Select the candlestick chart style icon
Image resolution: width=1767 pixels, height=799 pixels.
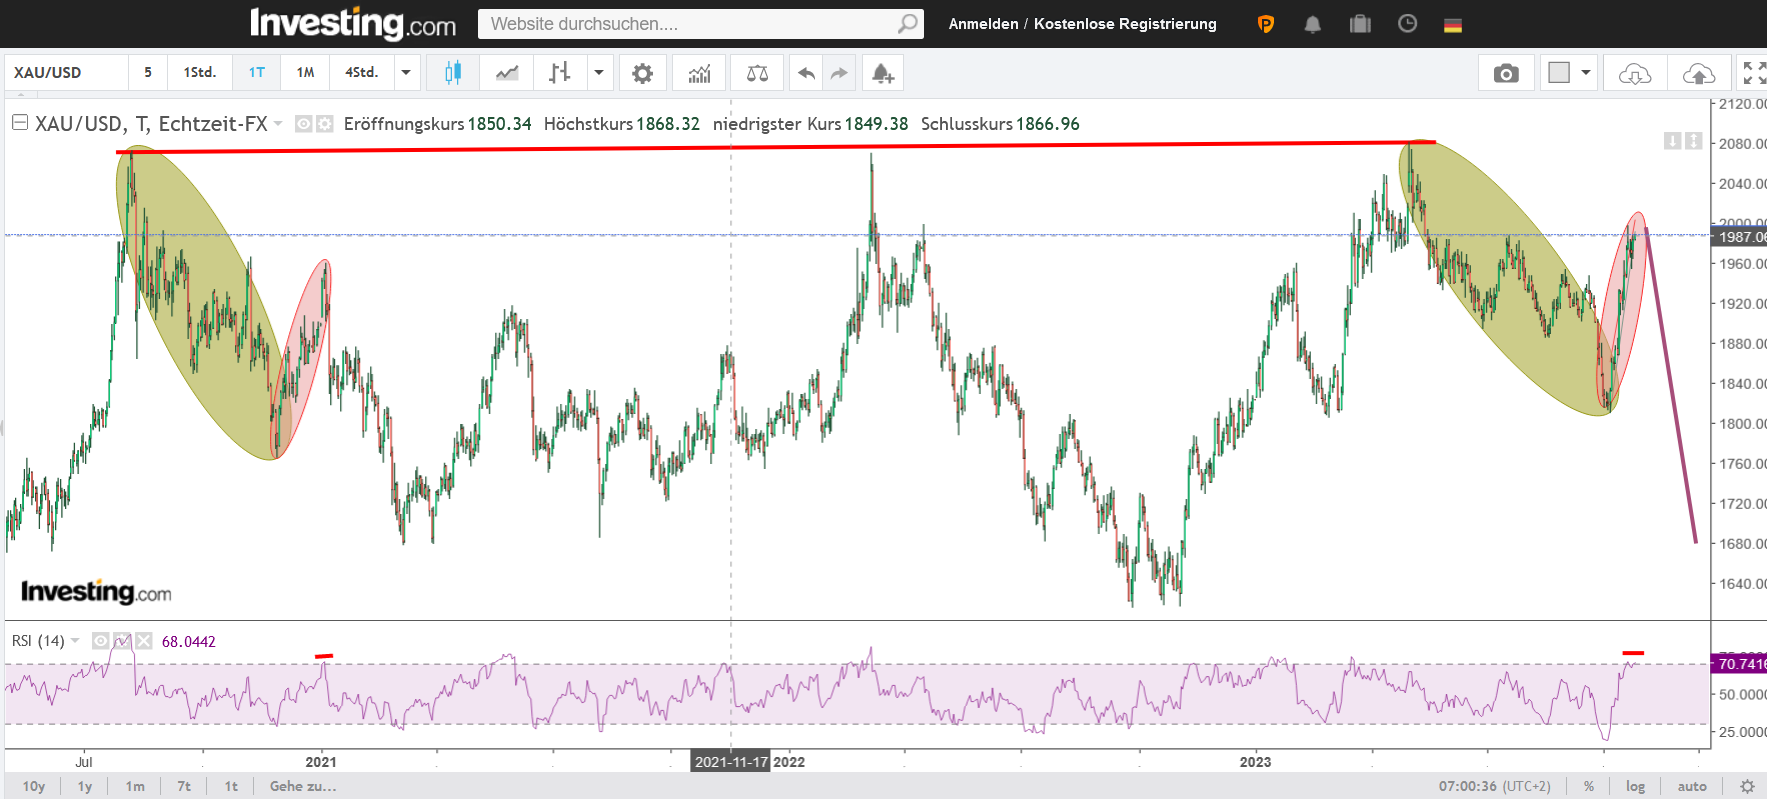click(453, 73)
